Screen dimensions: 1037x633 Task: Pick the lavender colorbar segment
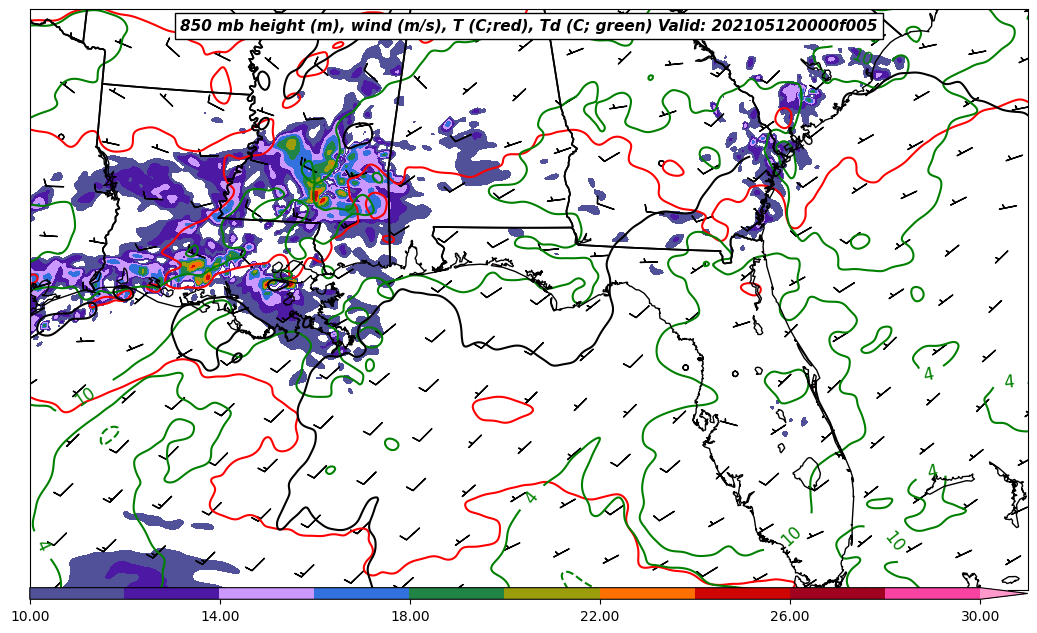[x=267, y=593]
